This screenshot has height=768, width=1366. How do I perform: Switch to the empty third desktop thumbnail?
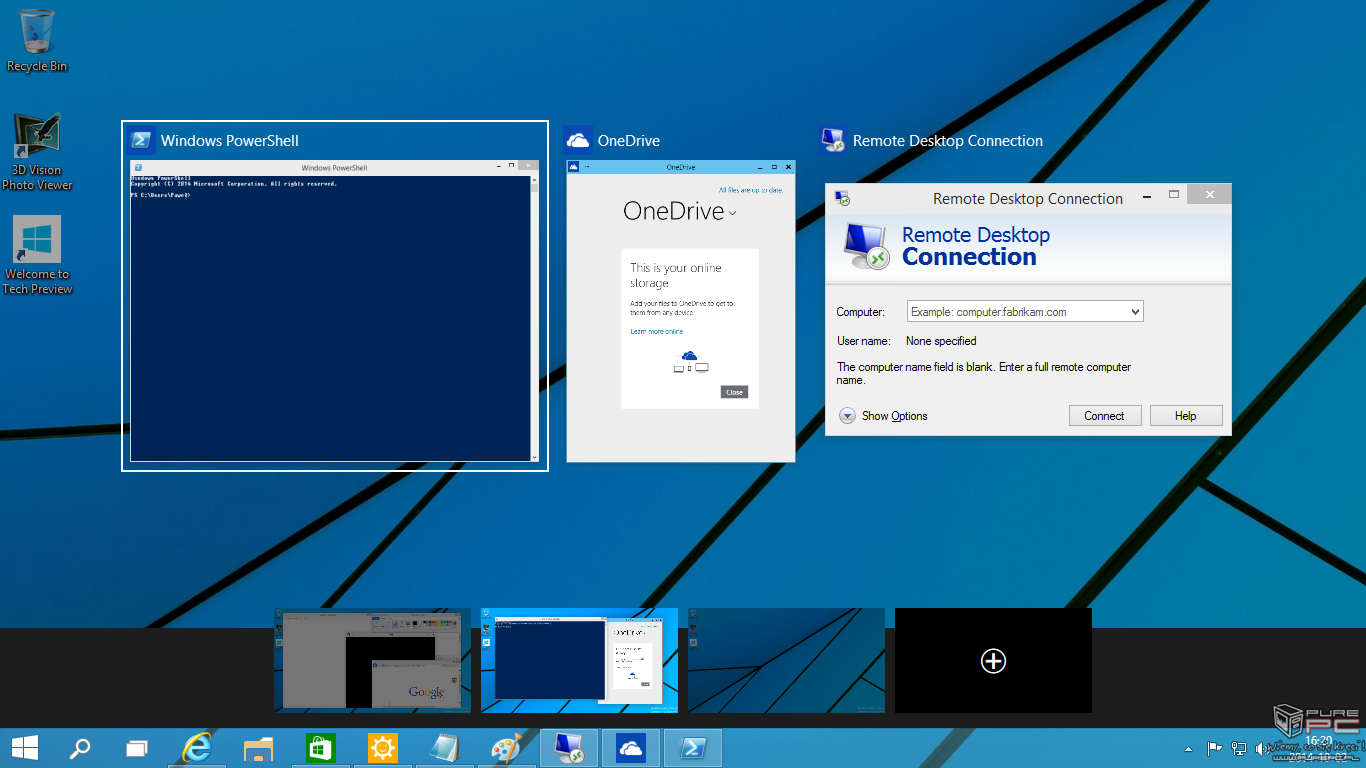(786, 661)
